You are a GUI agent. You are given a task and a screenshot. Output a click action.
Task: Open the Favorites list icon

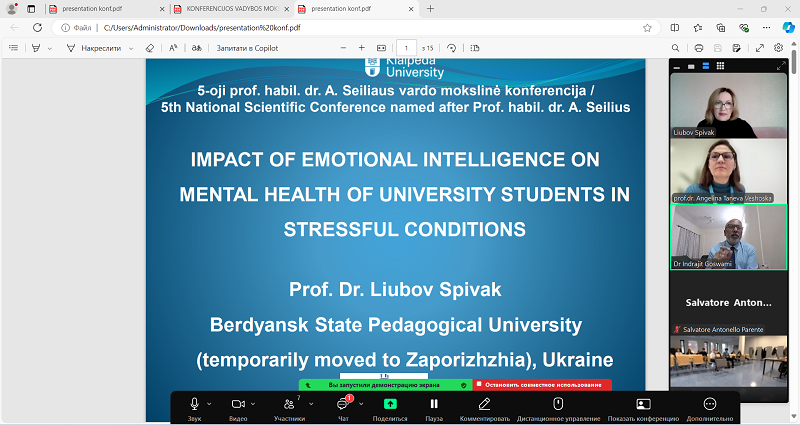click(x=697, y=28)
